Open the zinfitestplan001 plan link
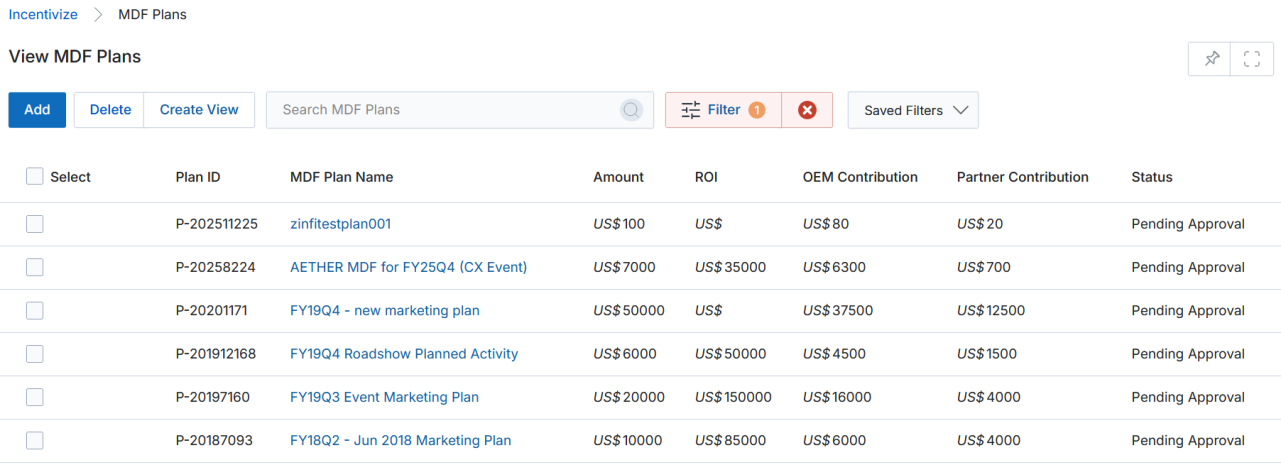This screenshot has height=465, width=1281. pyautogui.click(x=340, y=224)
